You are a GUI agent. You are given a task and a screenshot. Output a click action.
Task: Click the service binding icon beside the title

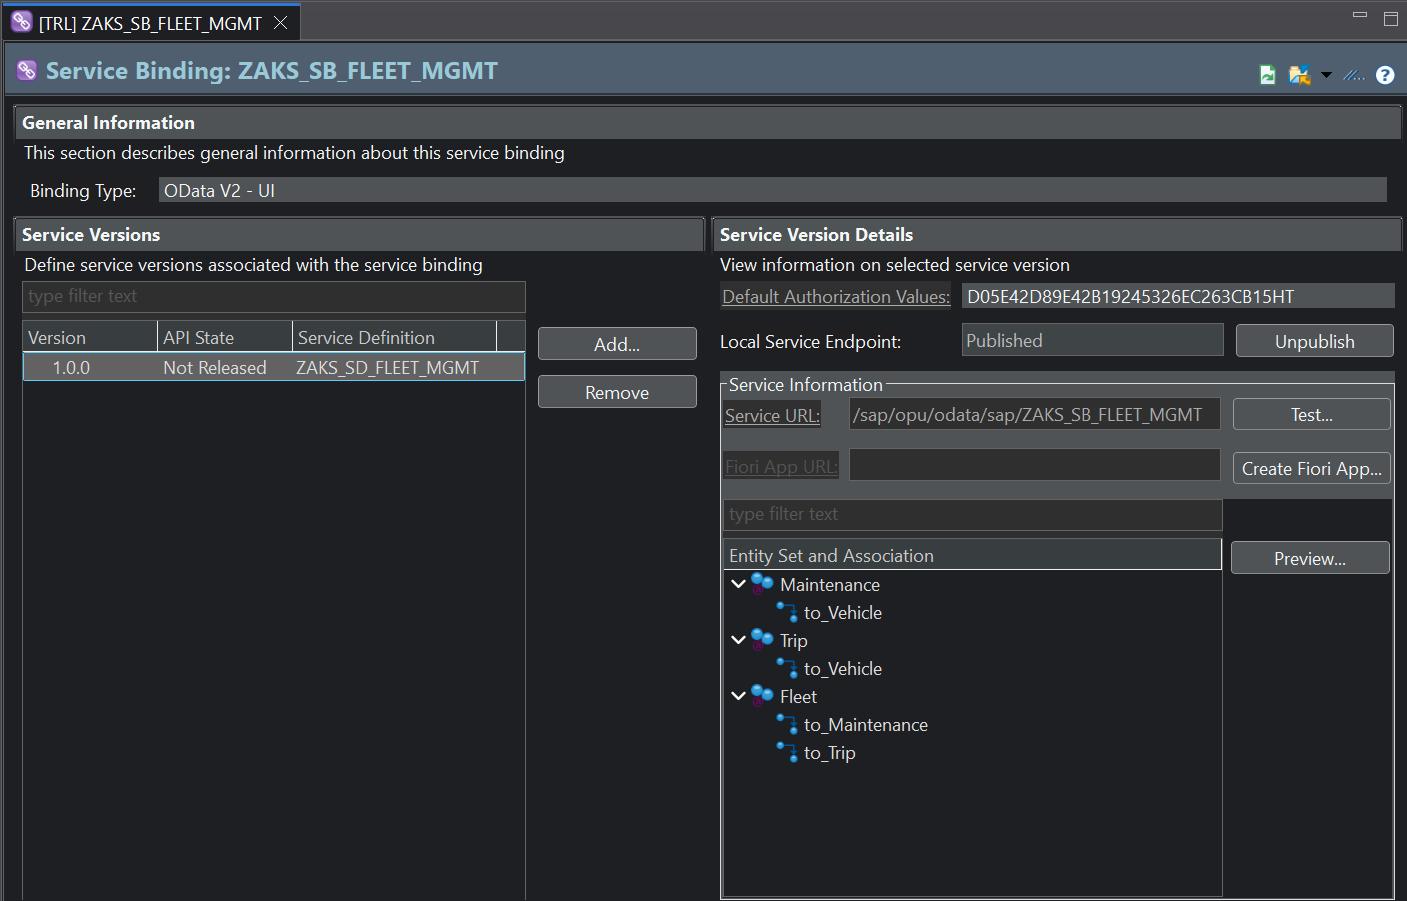click(x=27, y=70)
